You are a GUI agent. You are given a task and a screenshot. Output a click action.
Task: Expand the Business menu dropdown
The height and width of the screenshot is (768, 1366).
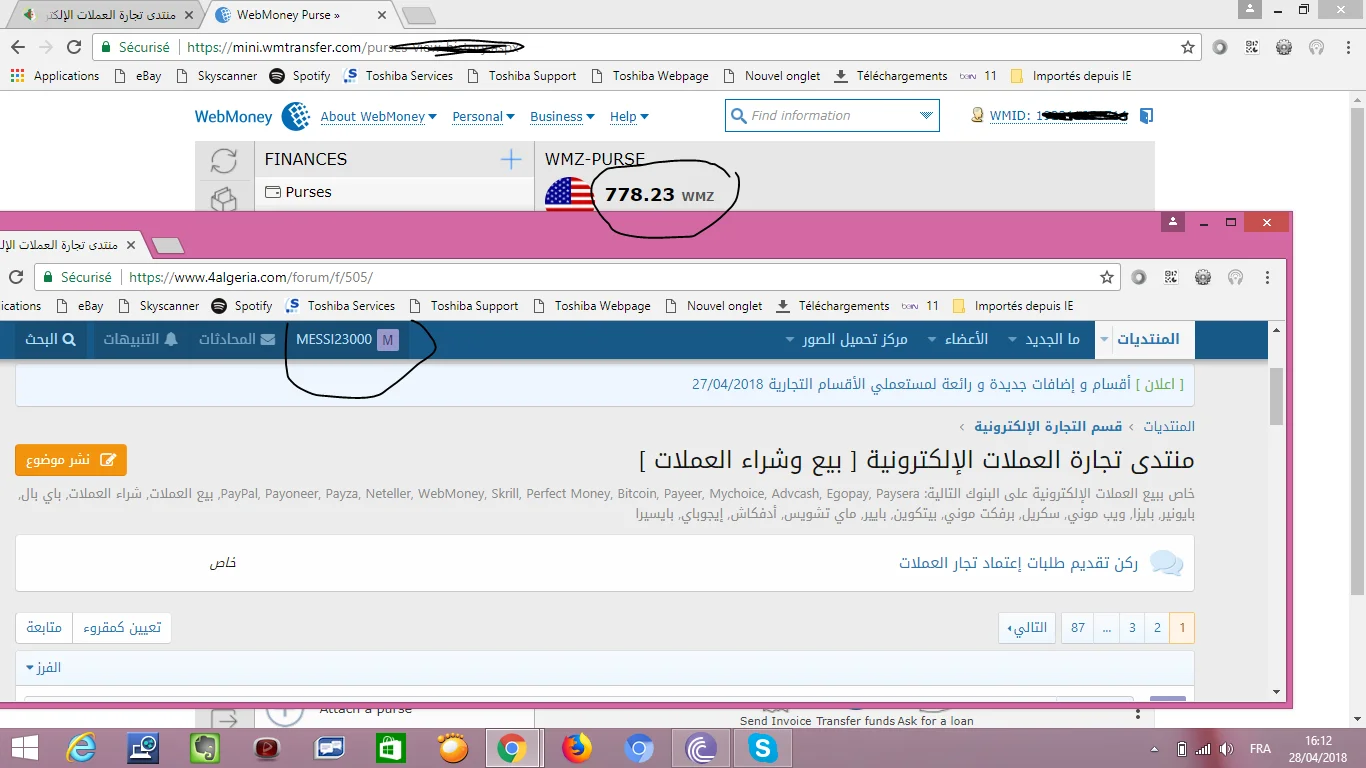(562, 116)
